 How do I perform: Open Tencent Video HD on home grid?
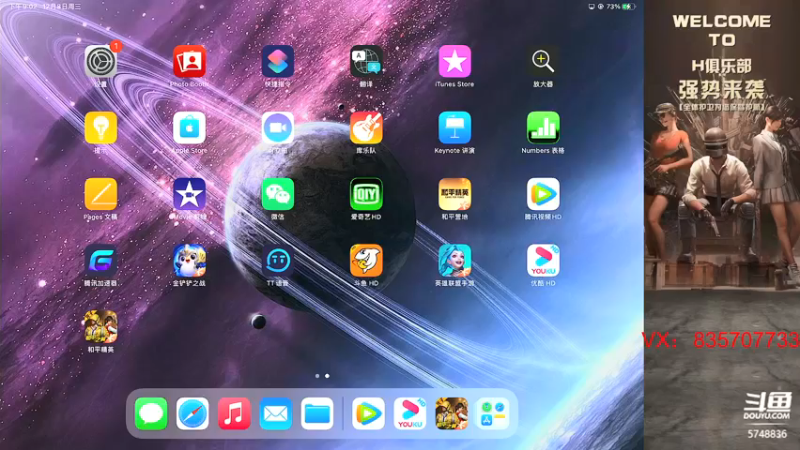point(543,194)
